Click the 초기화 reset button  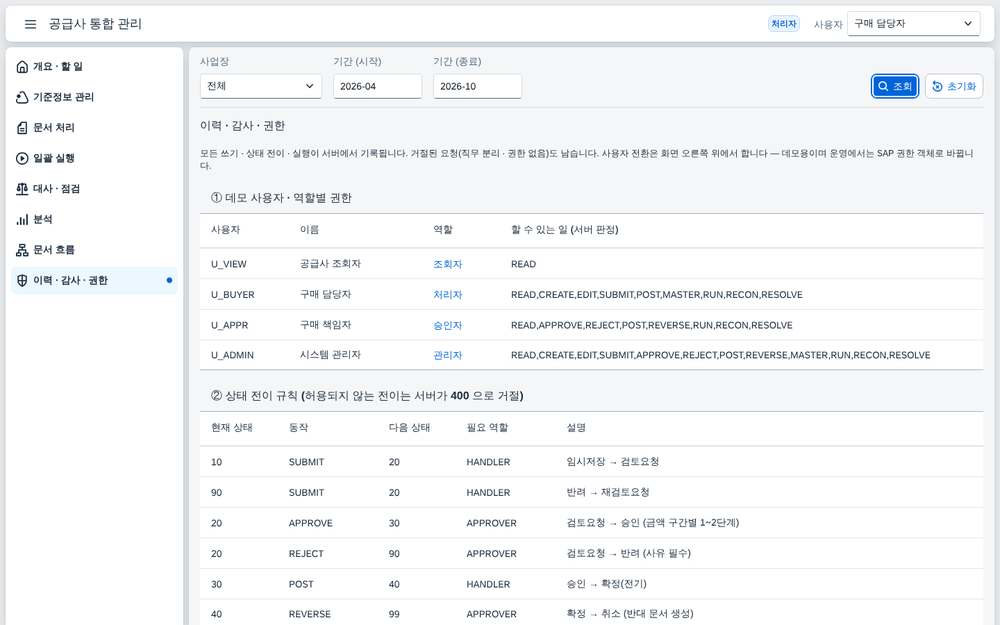click(954, 86)
